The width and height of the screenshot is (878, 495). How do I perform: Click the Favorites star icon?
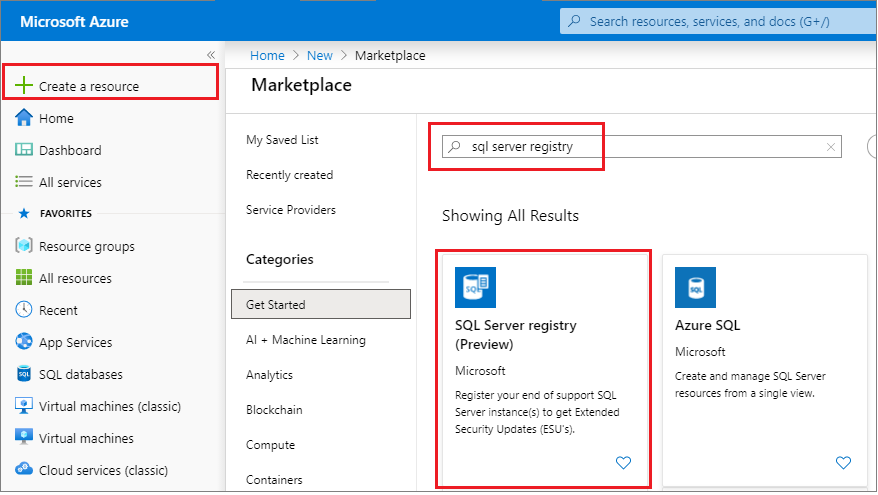tap(24, 213)
